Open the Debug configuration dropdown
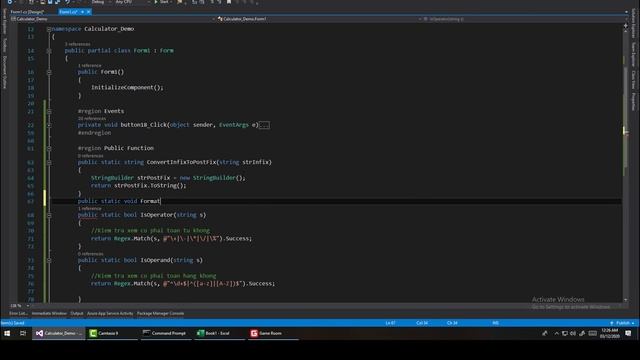 (x=100, y=2)
